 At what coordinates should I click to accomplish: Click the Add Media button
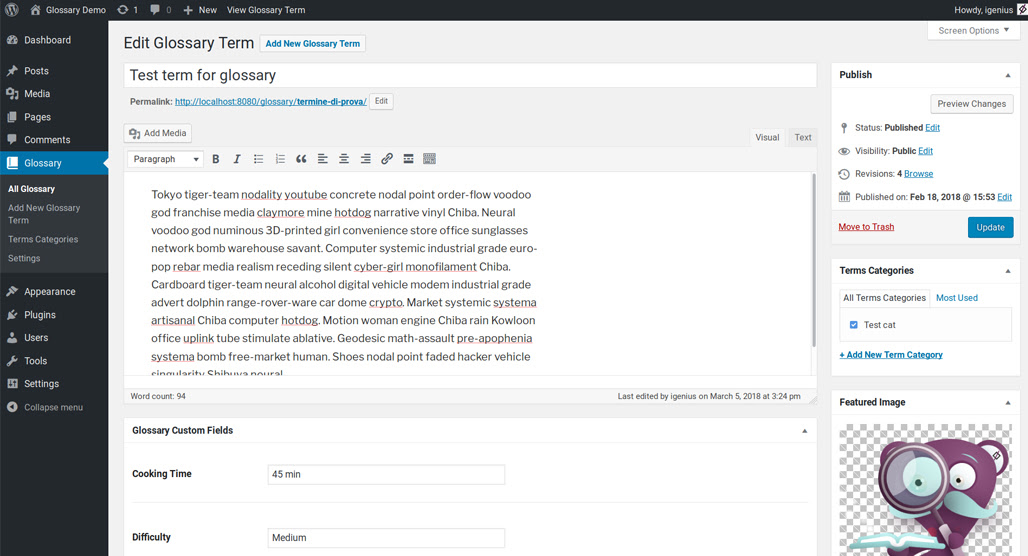pos(157,133)
